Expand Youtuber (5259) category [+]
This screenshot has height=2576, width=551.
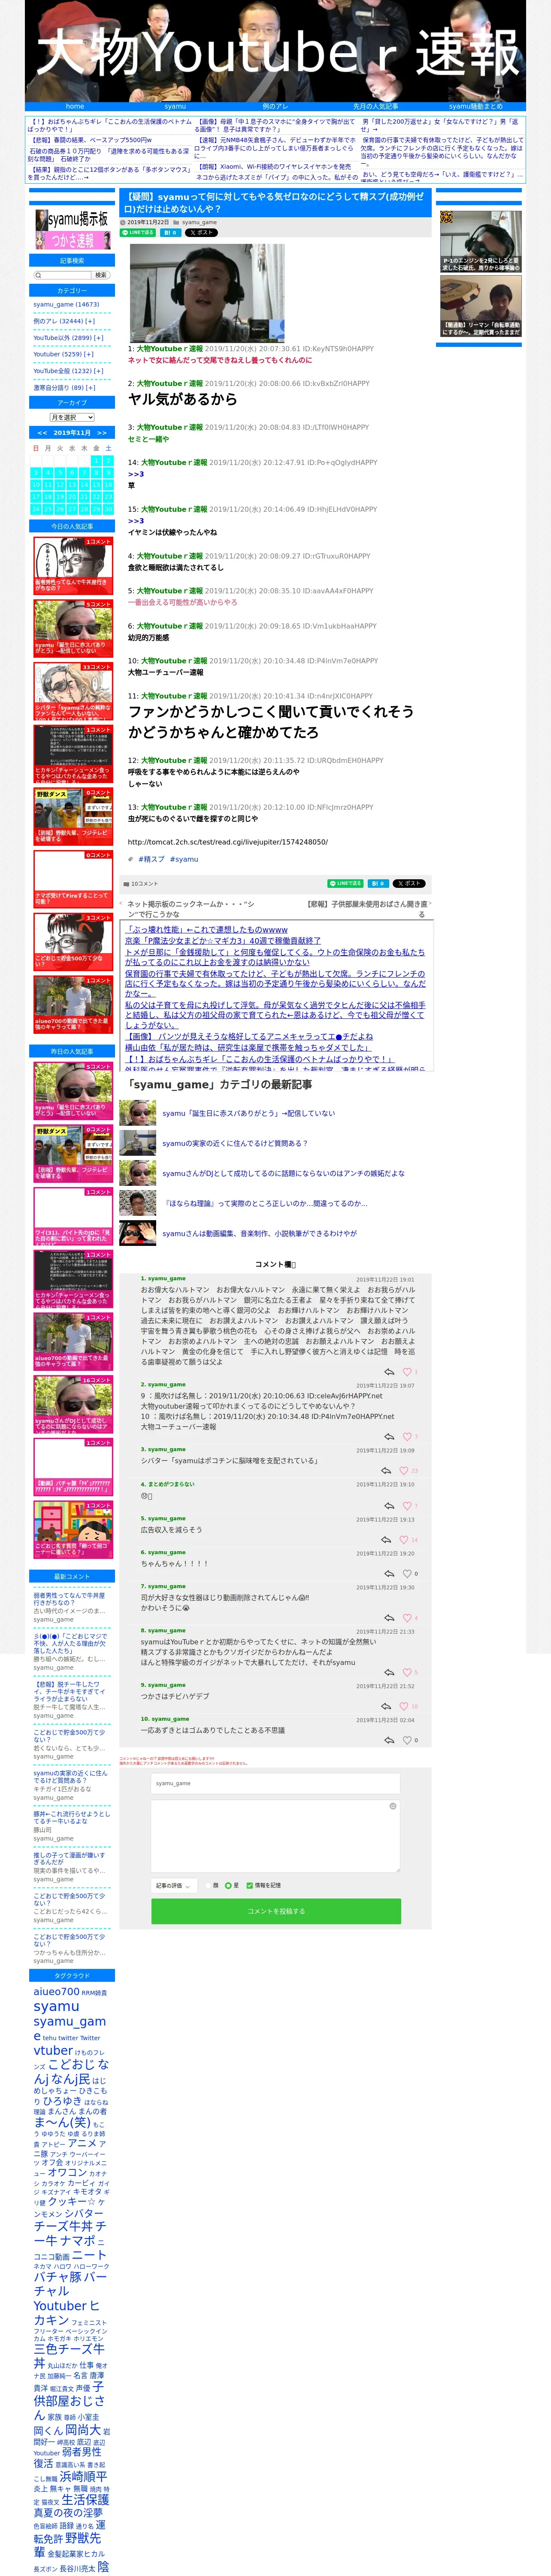89,354
